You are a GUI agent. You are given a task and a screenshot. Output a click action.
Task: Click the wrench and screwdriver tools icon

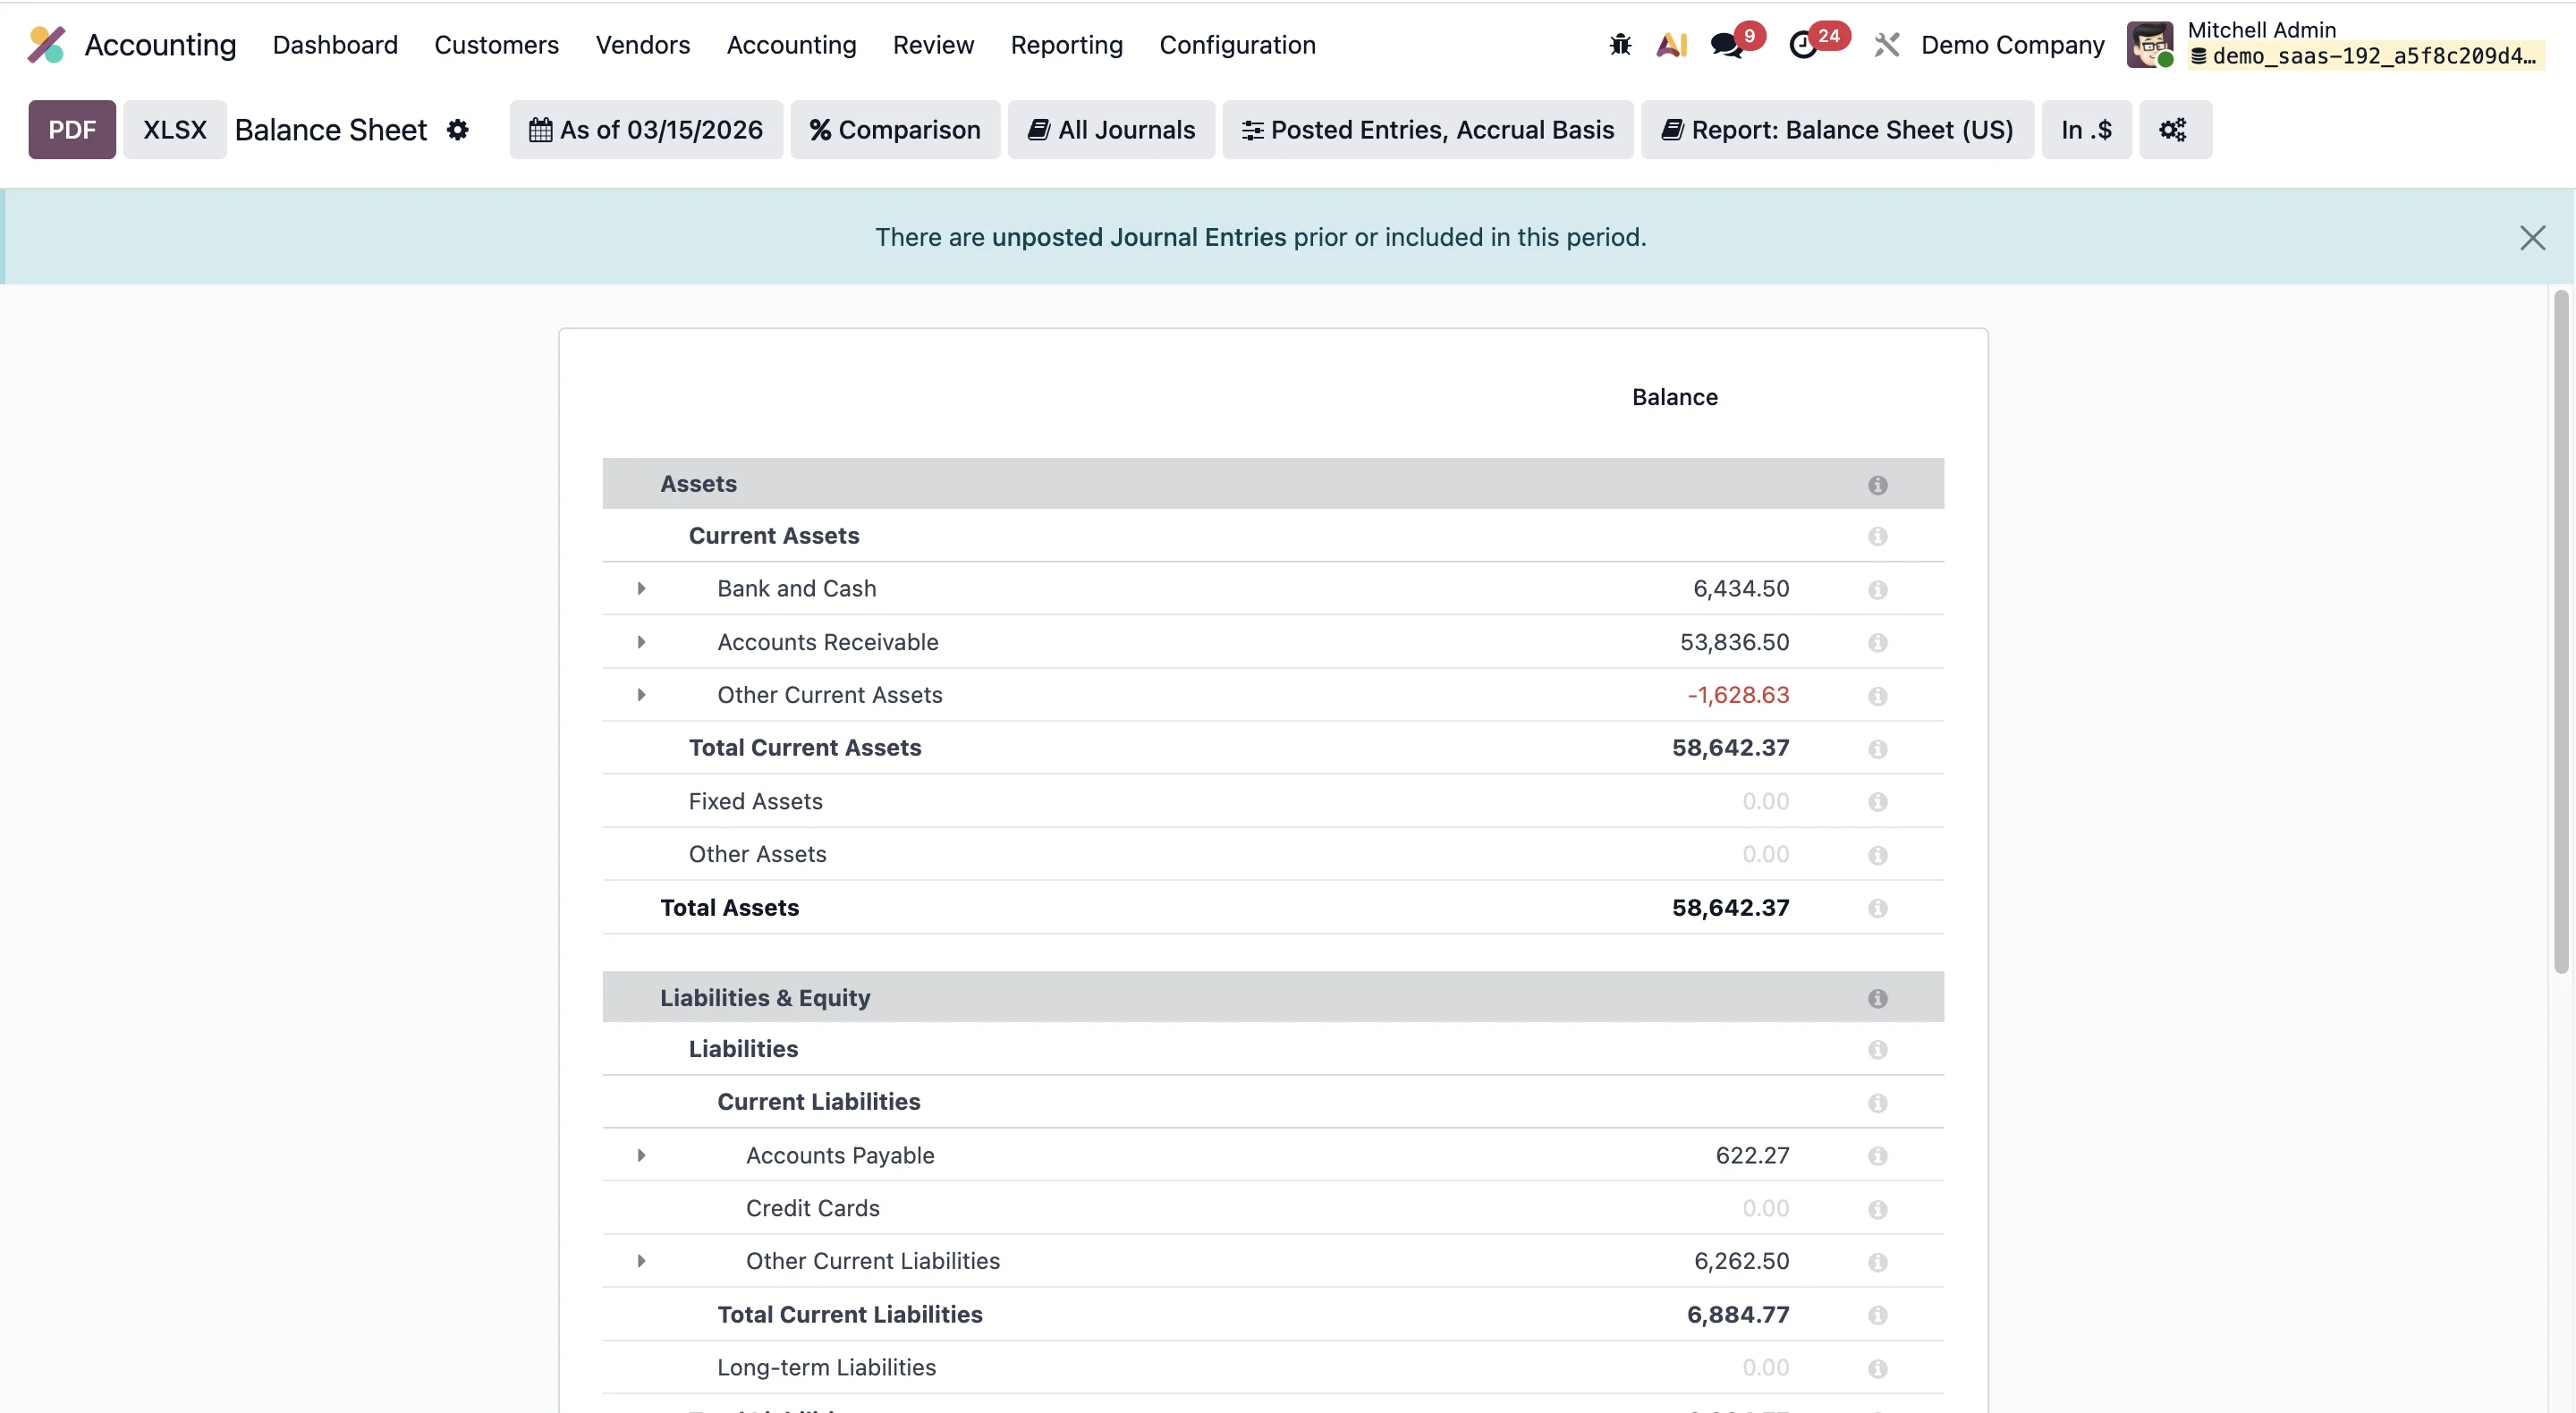click(1886, 45)
